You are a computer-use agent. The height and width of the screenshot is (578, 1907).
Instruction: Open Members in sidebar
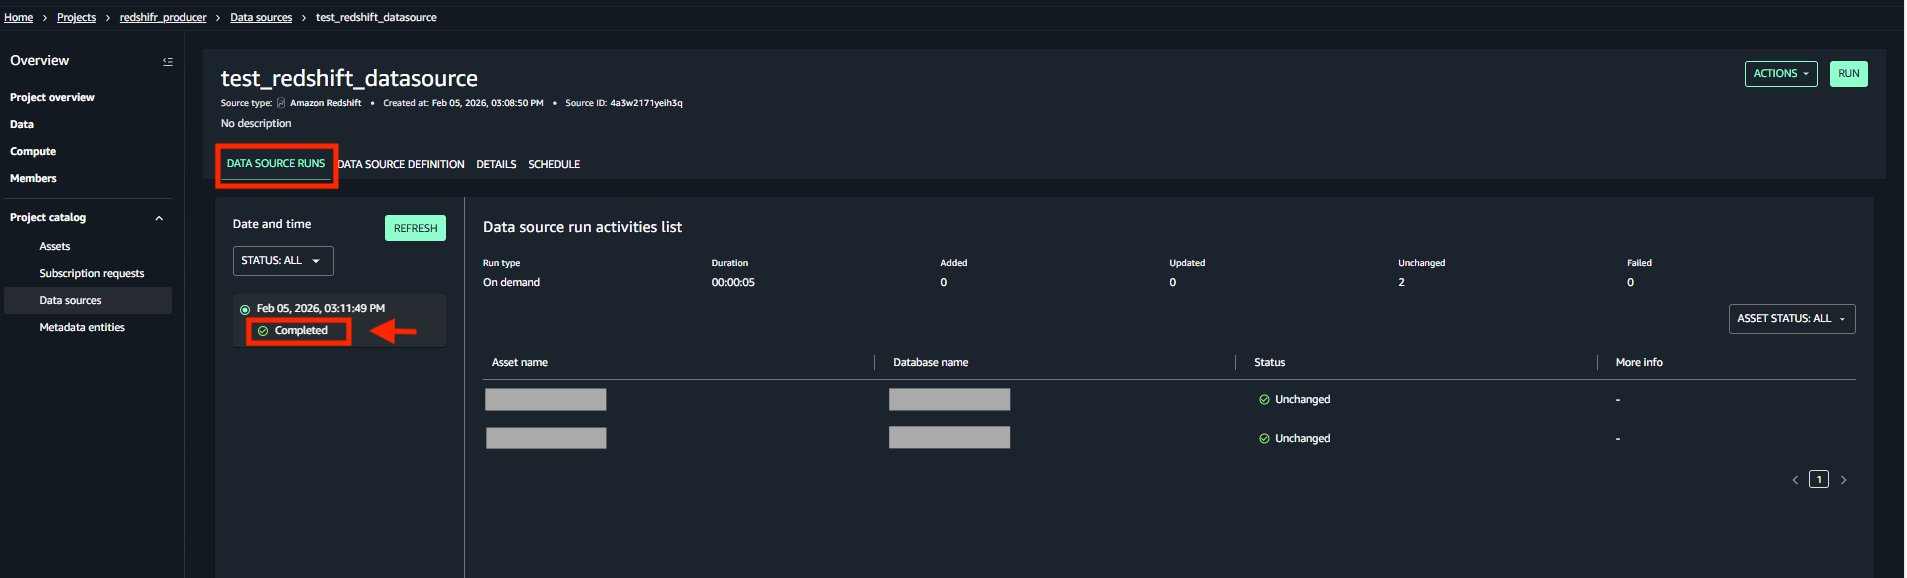coord(33,178)
